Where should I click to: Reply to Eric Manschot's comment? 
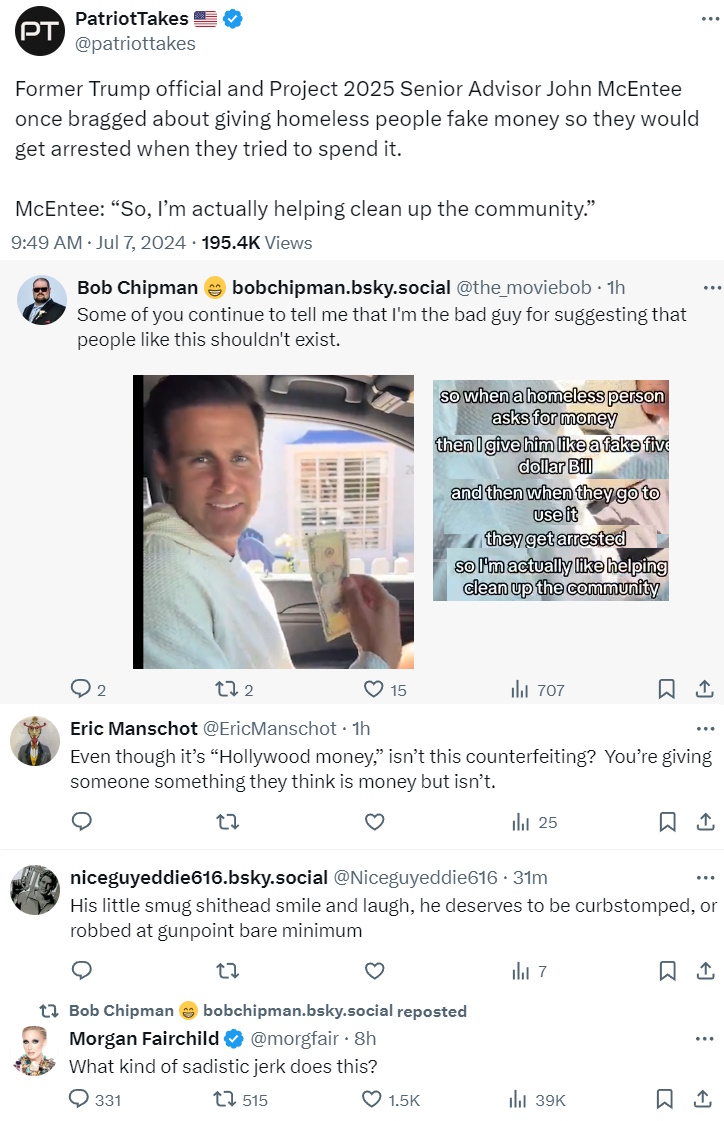(x=82, y=822)
